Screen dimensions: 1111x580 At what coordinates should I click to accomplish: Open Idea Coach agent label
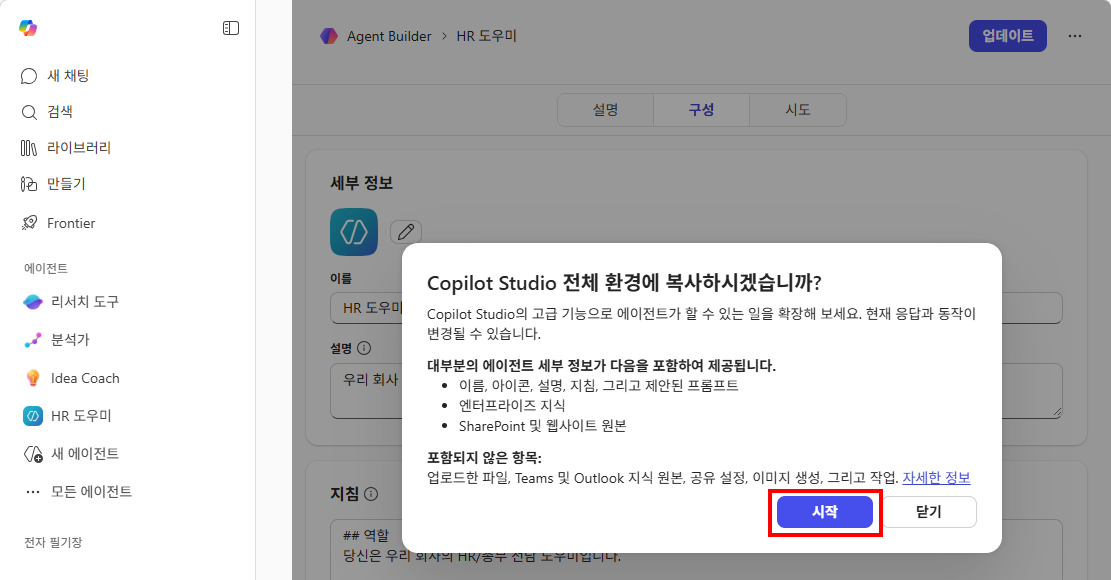(85, 378)
